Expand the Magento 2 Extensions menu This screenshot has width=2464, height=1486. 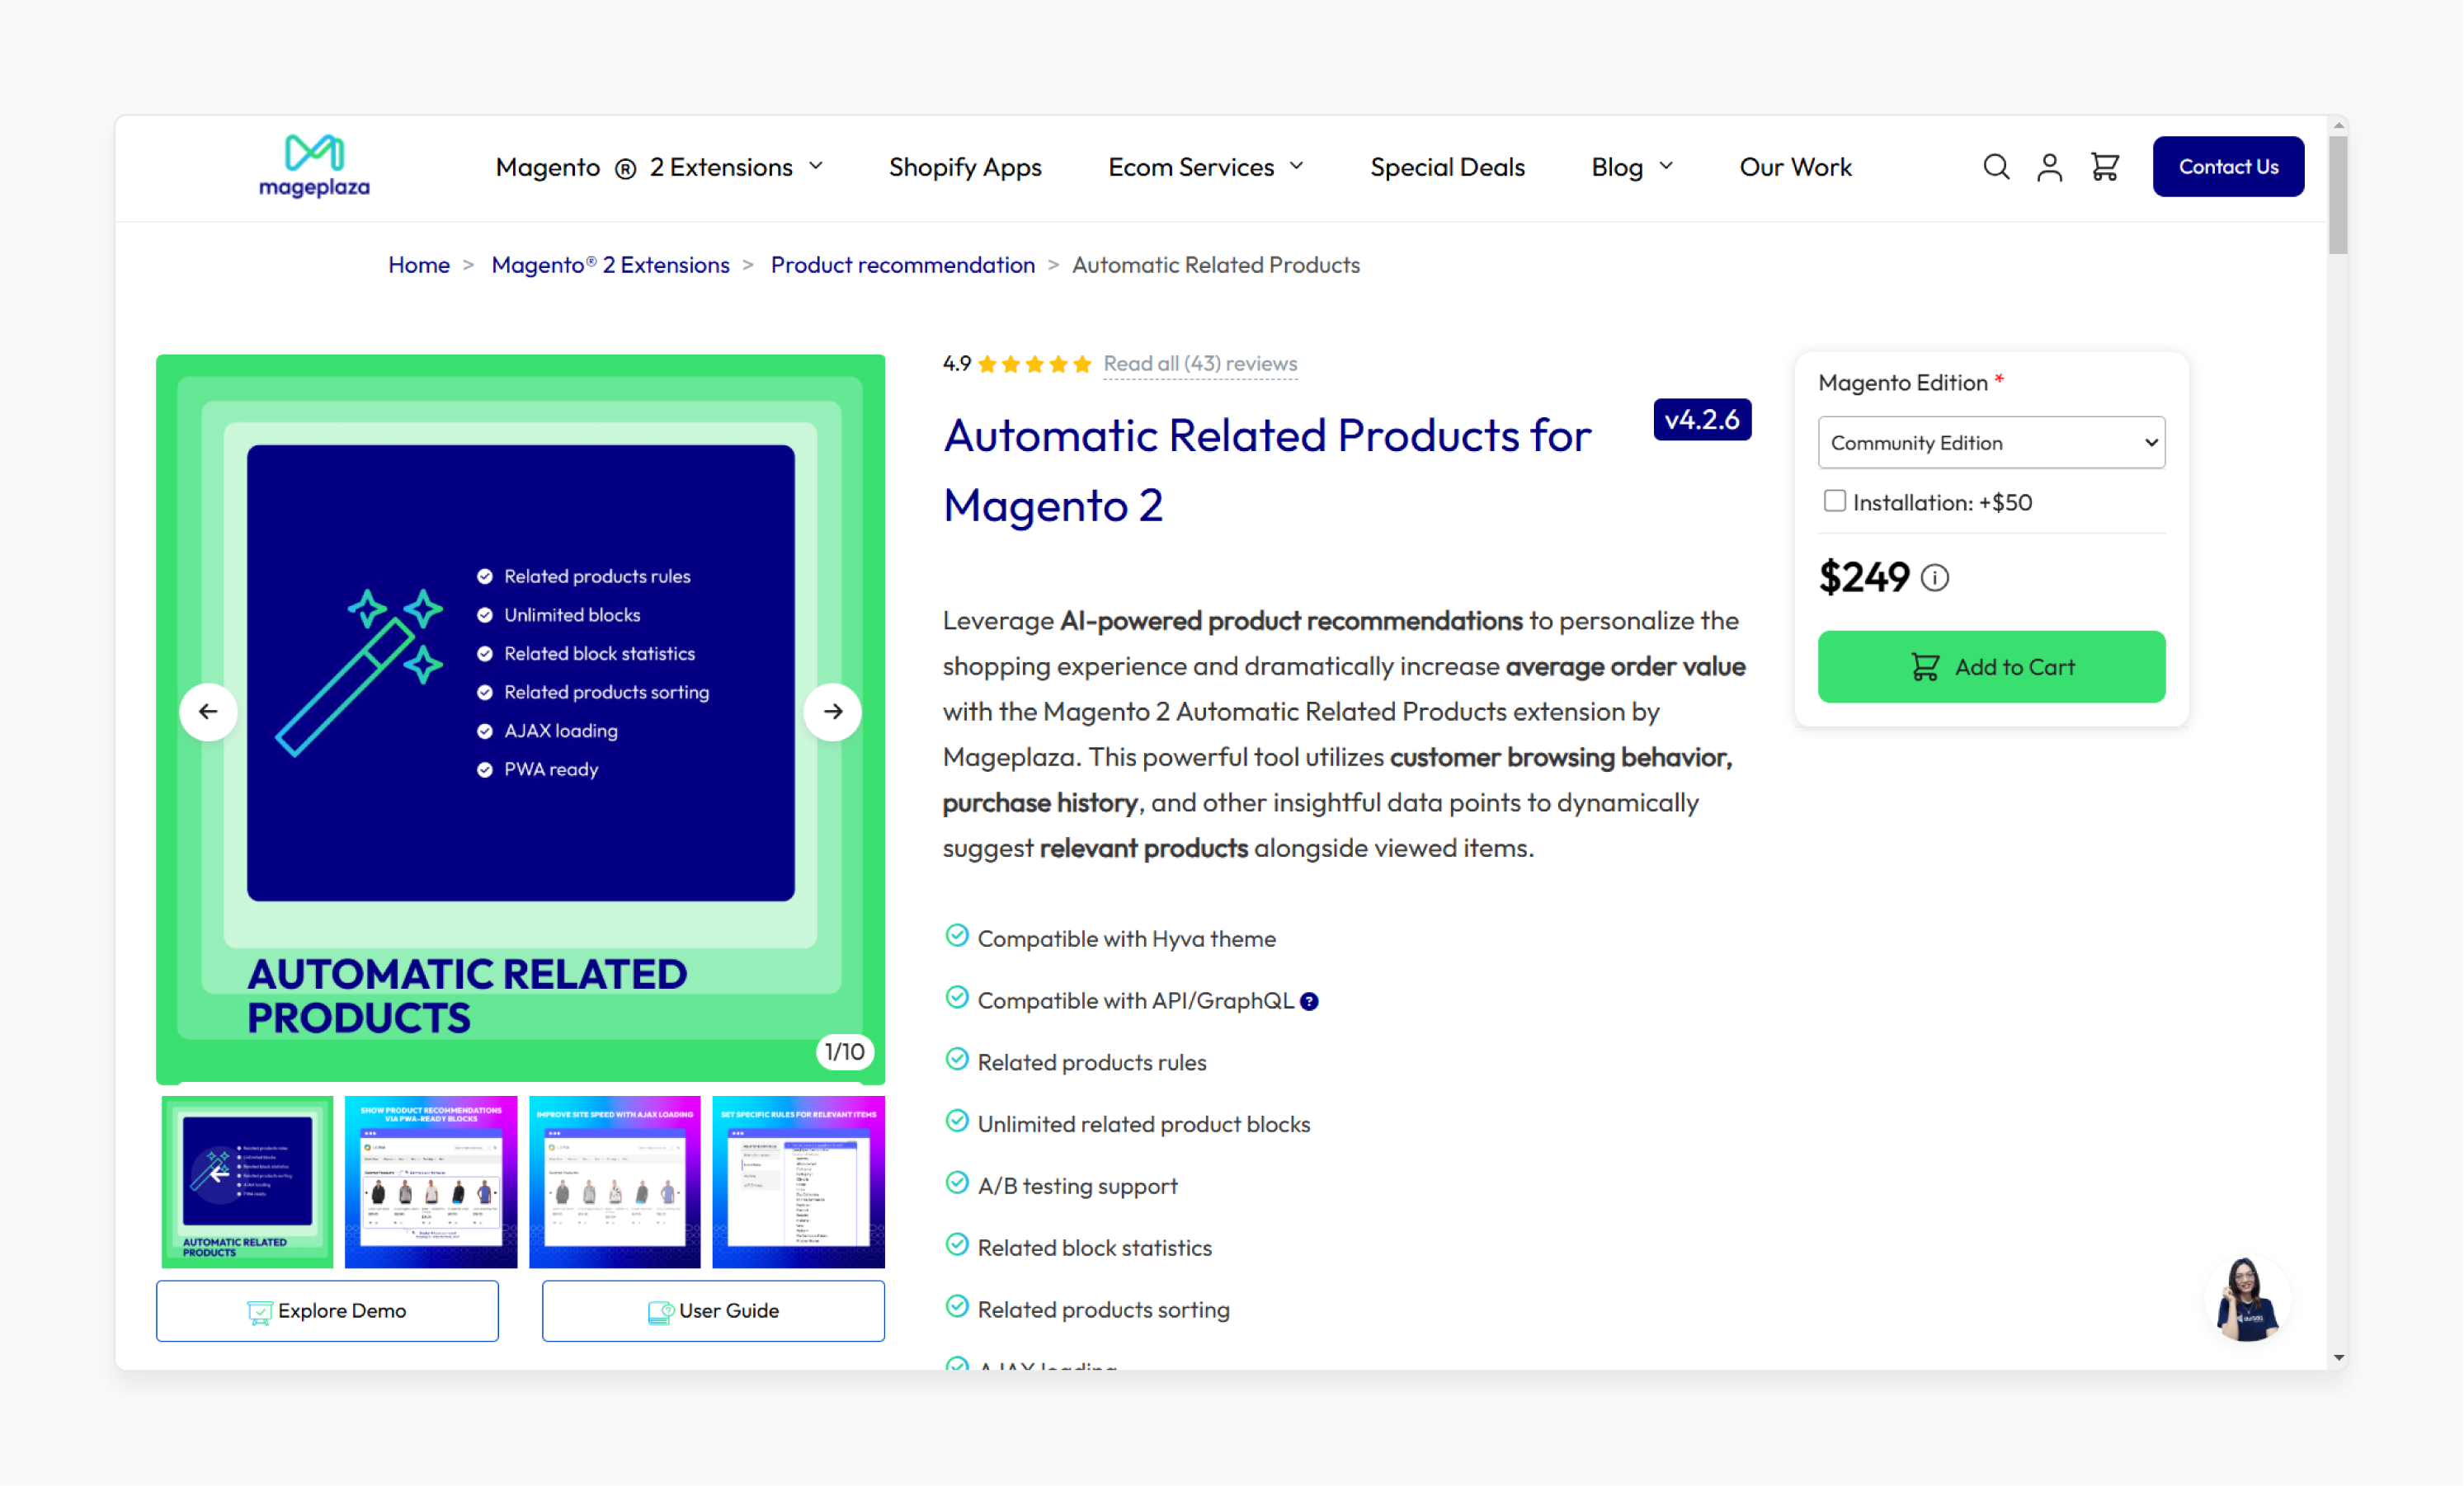point(660,167)
